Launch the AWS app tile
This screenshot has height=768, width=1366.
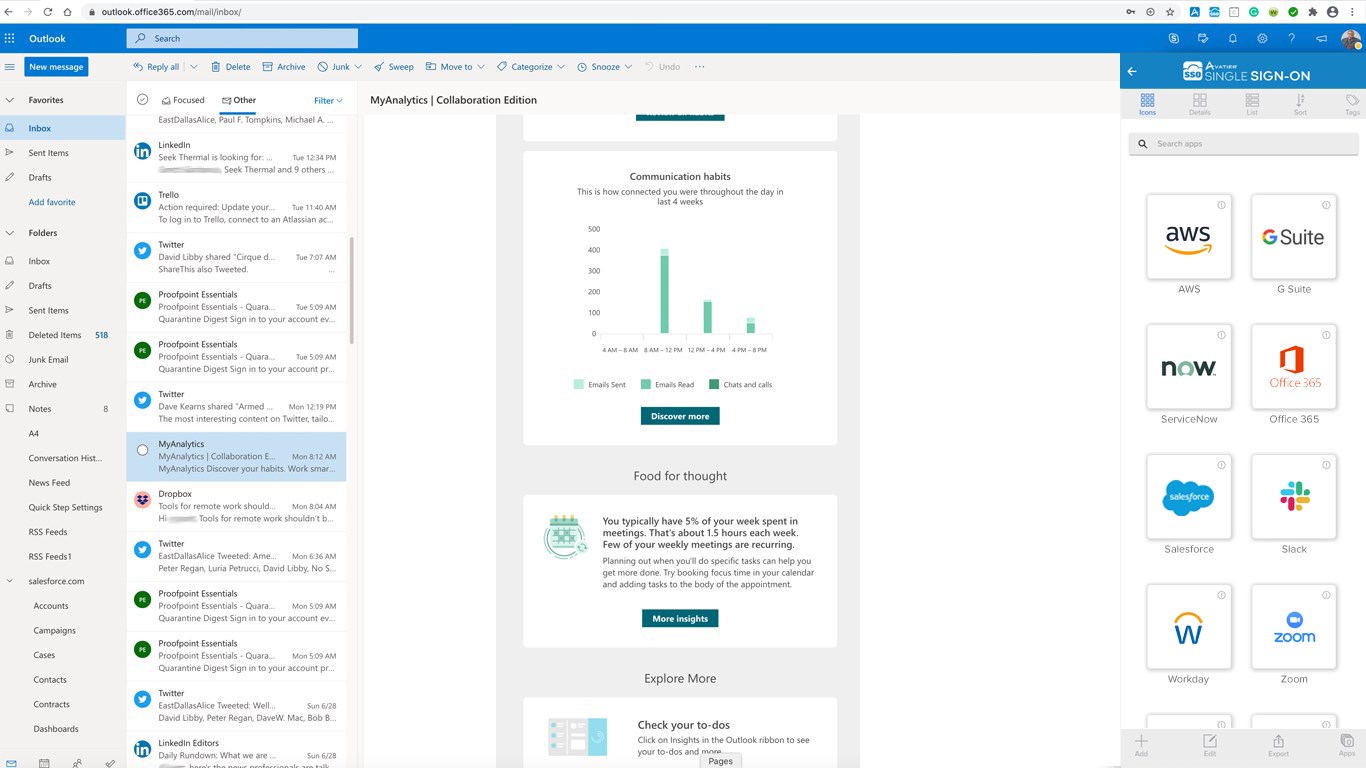[x=1189, y=237]
